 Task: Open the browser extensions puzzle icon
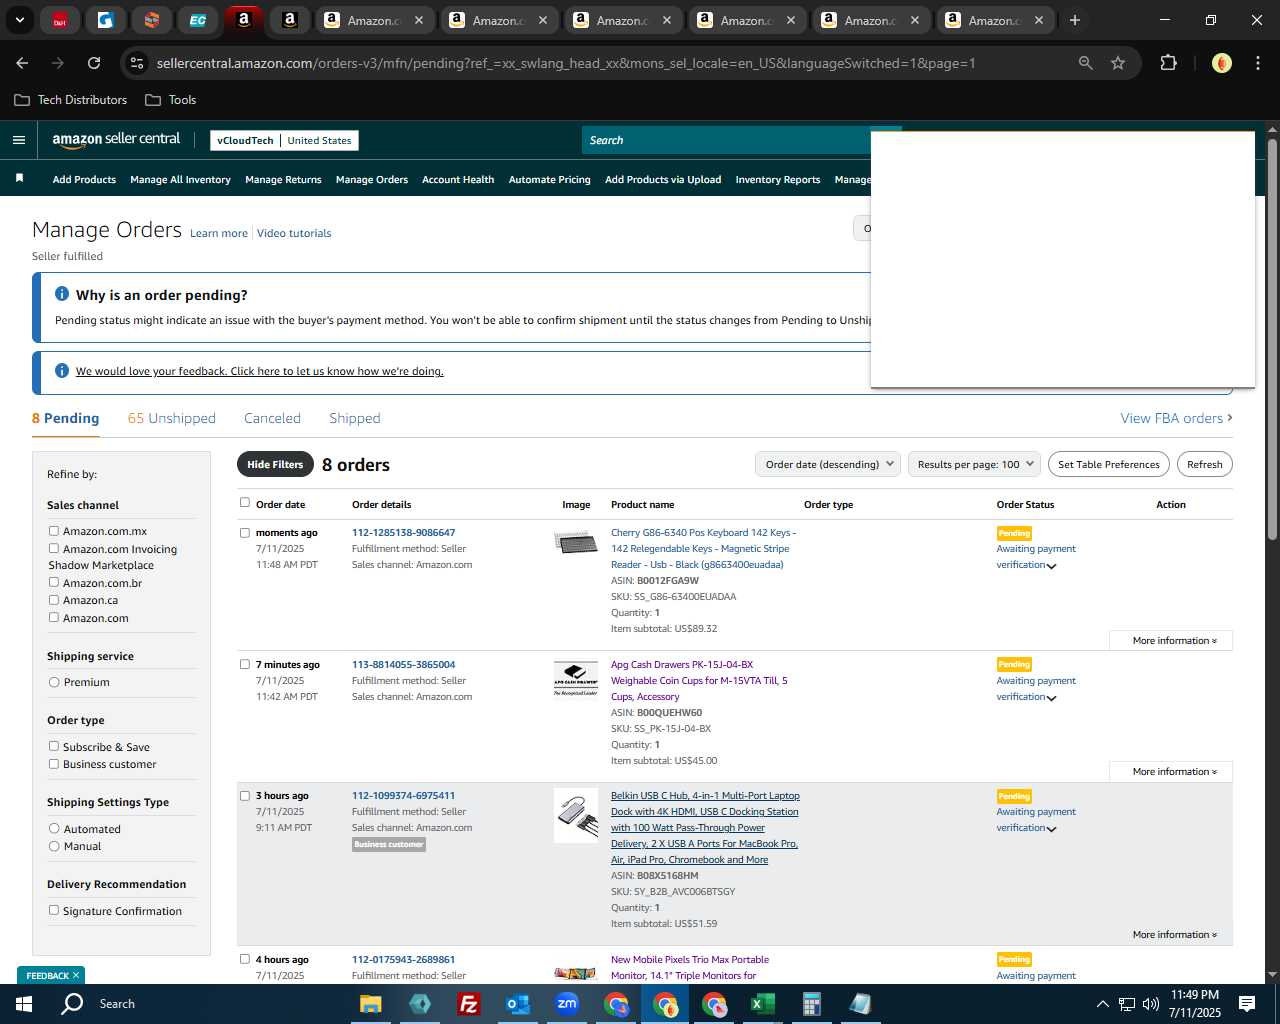click(x=1168, y=63)
